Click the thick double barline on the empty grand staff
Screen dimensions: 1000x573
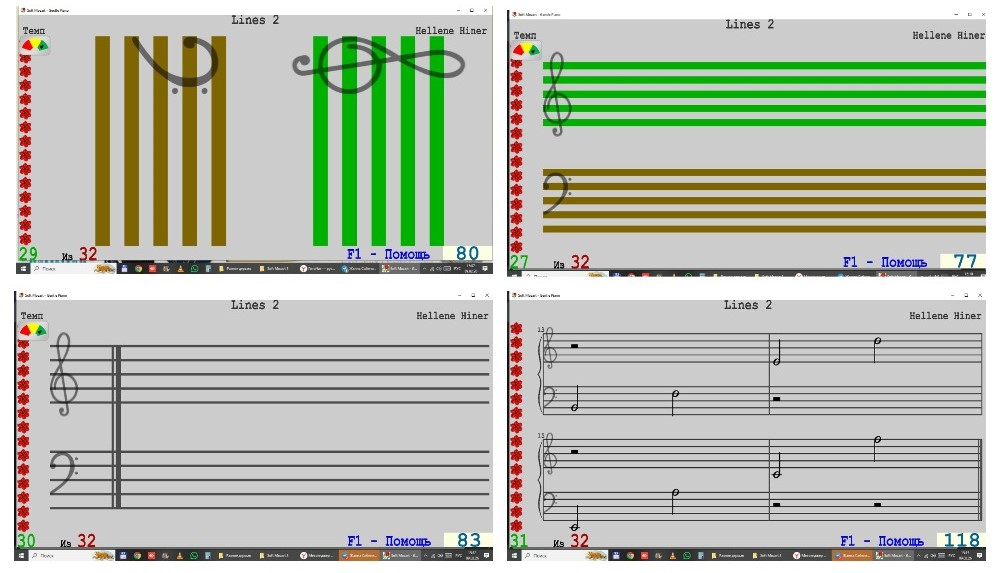click(x=116, y=426)
